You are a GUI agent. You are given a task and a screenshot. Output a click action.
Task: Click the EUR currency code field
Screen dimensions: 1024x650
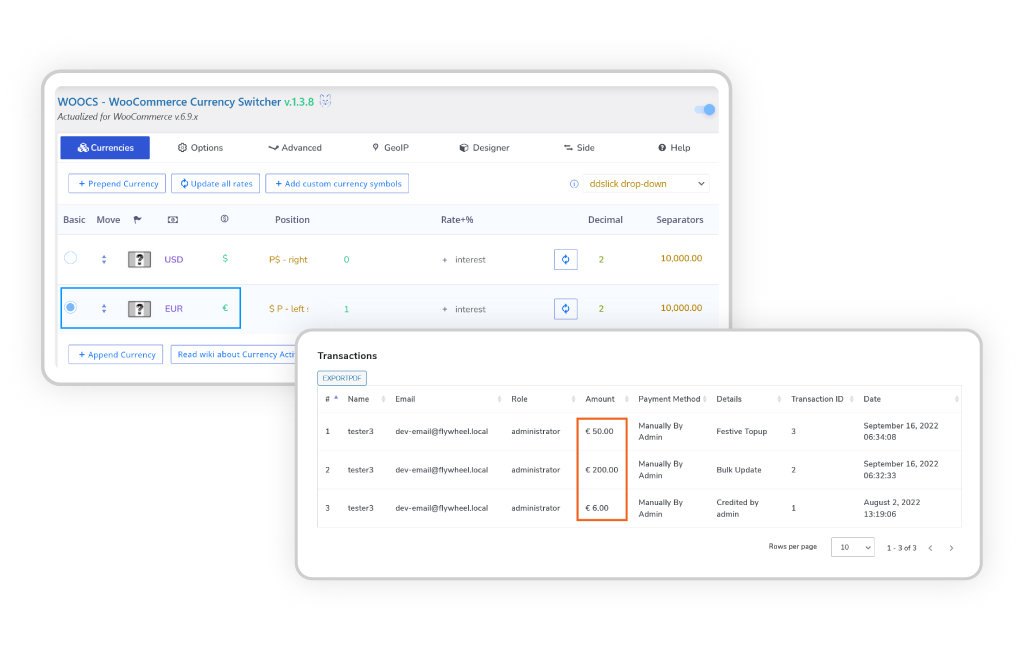click(174, 308)
